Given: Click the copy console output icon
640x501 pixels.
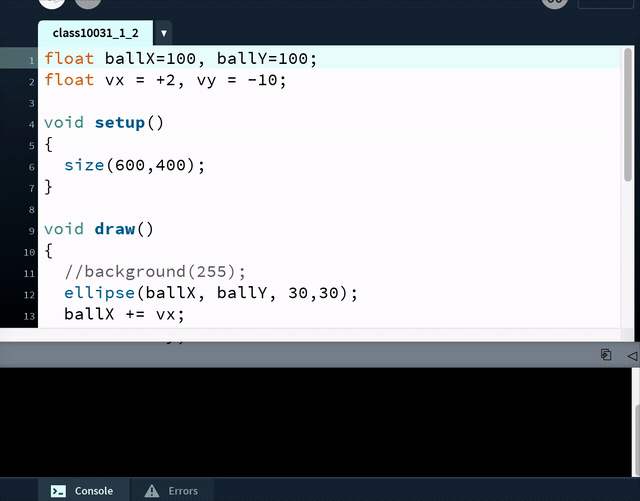Looking at the screenshot, I should (606, 355).
